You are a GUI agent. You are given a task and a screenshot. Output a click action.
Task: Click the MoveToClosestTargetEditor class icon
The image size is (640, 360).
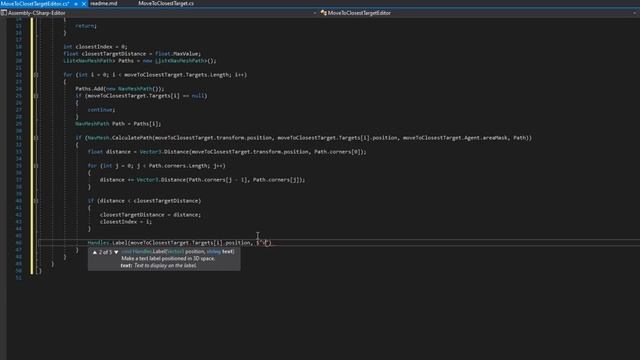[x=324, y=13]
